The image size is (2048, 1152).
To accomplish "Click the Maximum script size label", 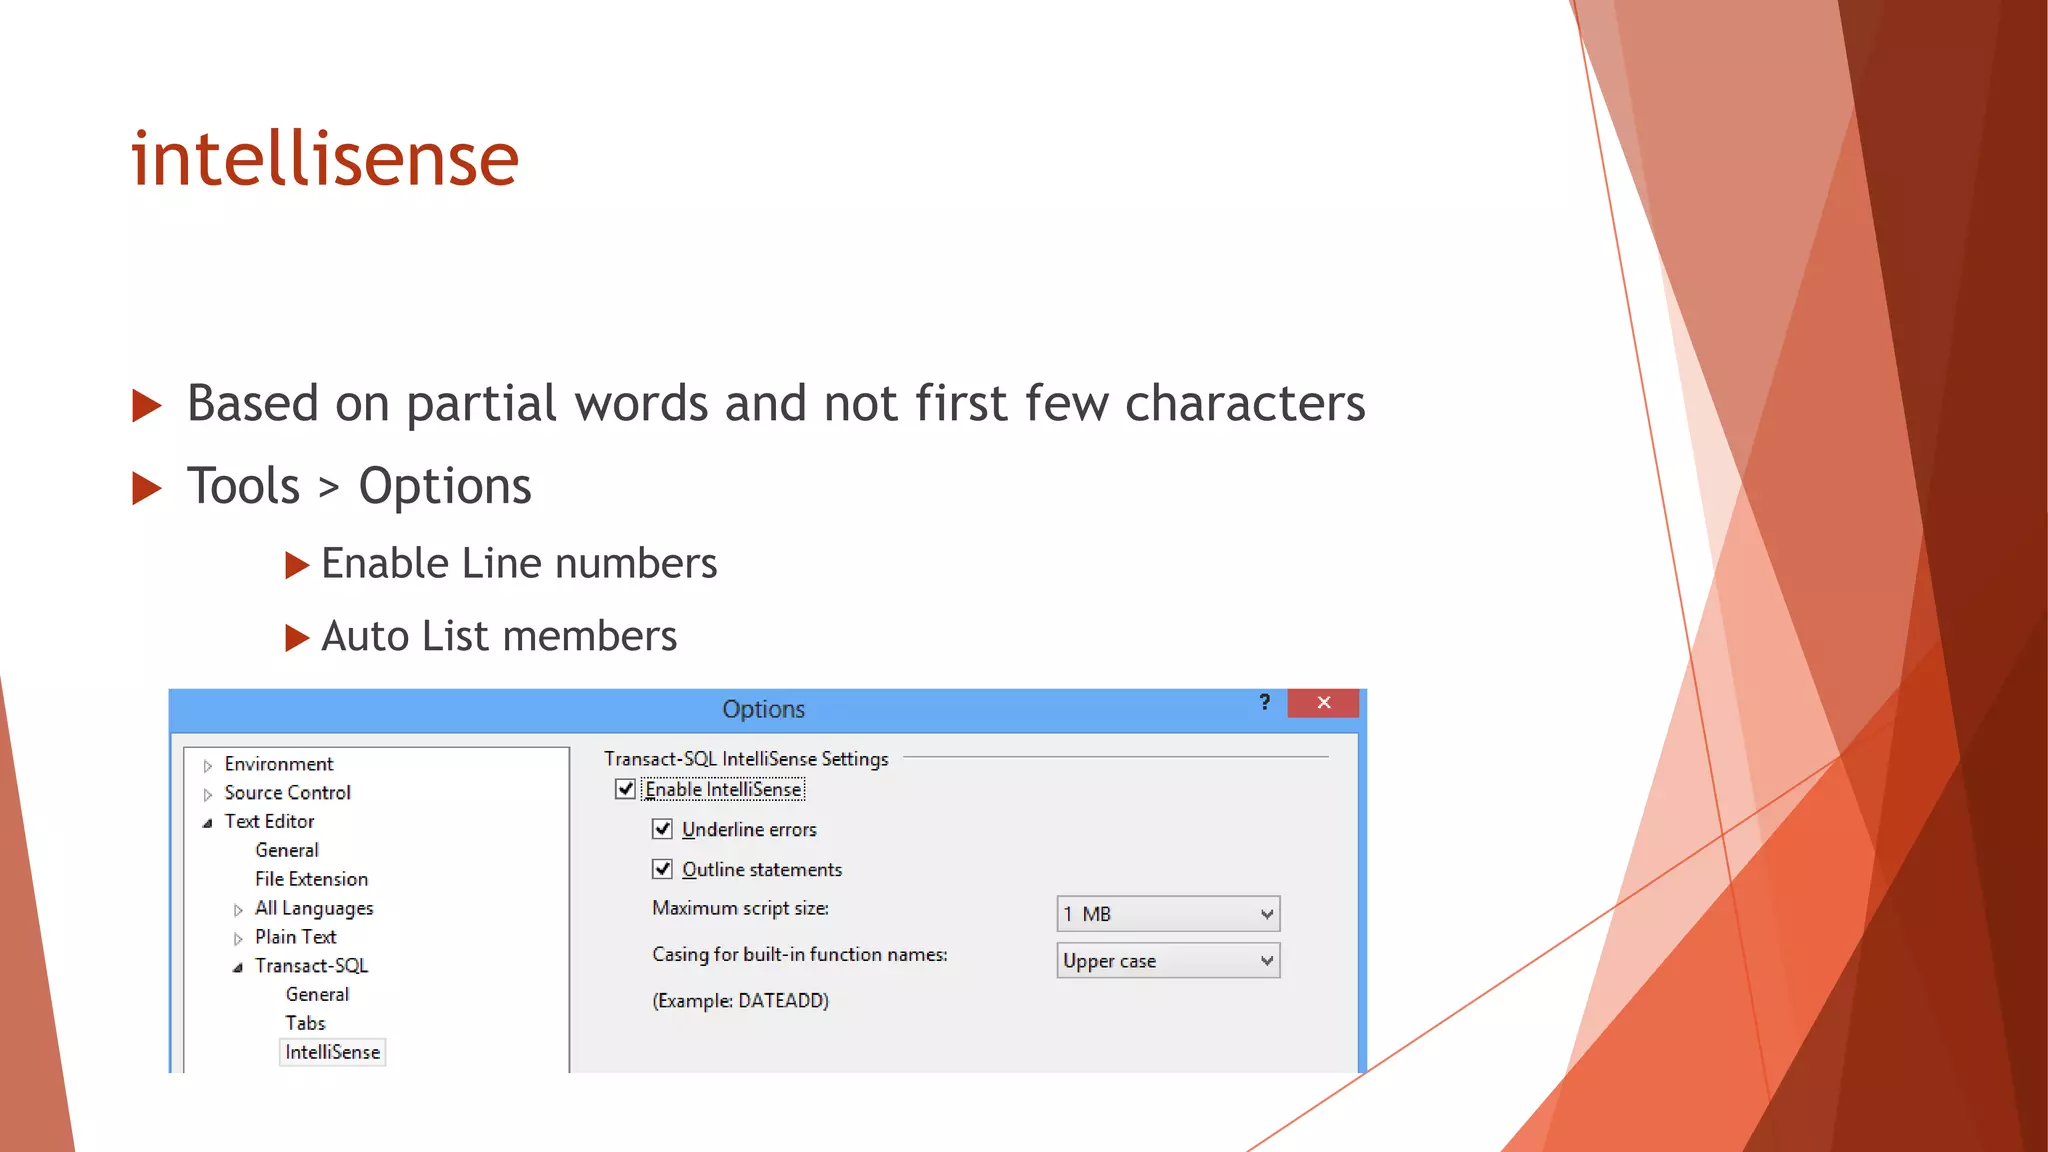I will [x=741, y=908].
